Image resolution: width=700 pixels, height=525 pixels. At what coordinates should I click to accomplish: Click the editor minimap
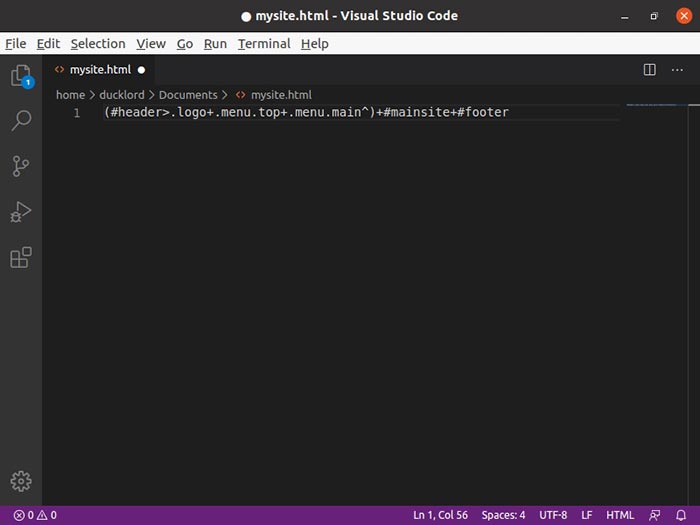(656, 105)
